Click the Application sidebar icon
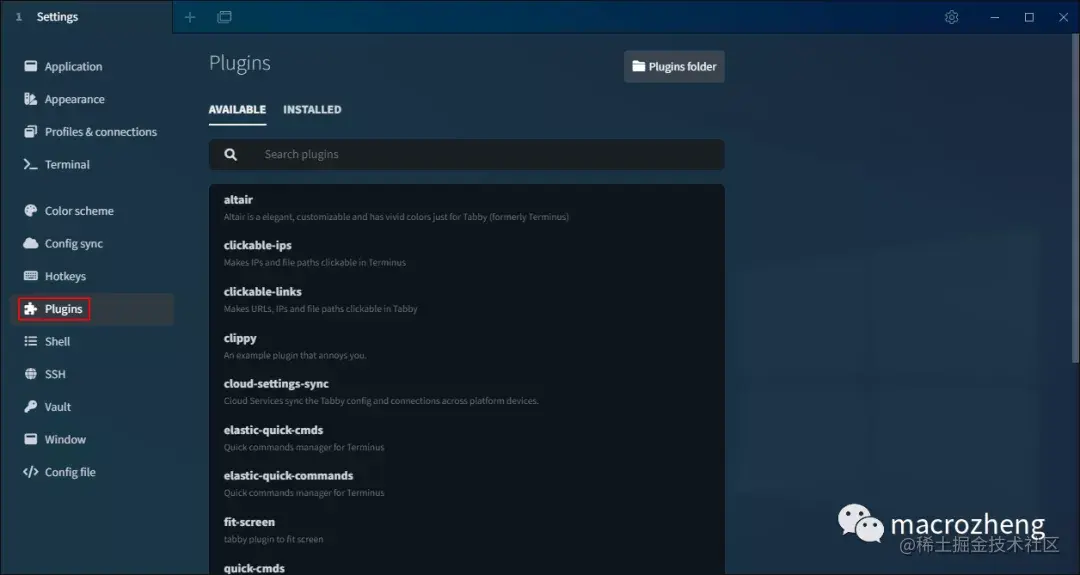This screenshot has height=575, width=1080. tap(30, 66)
